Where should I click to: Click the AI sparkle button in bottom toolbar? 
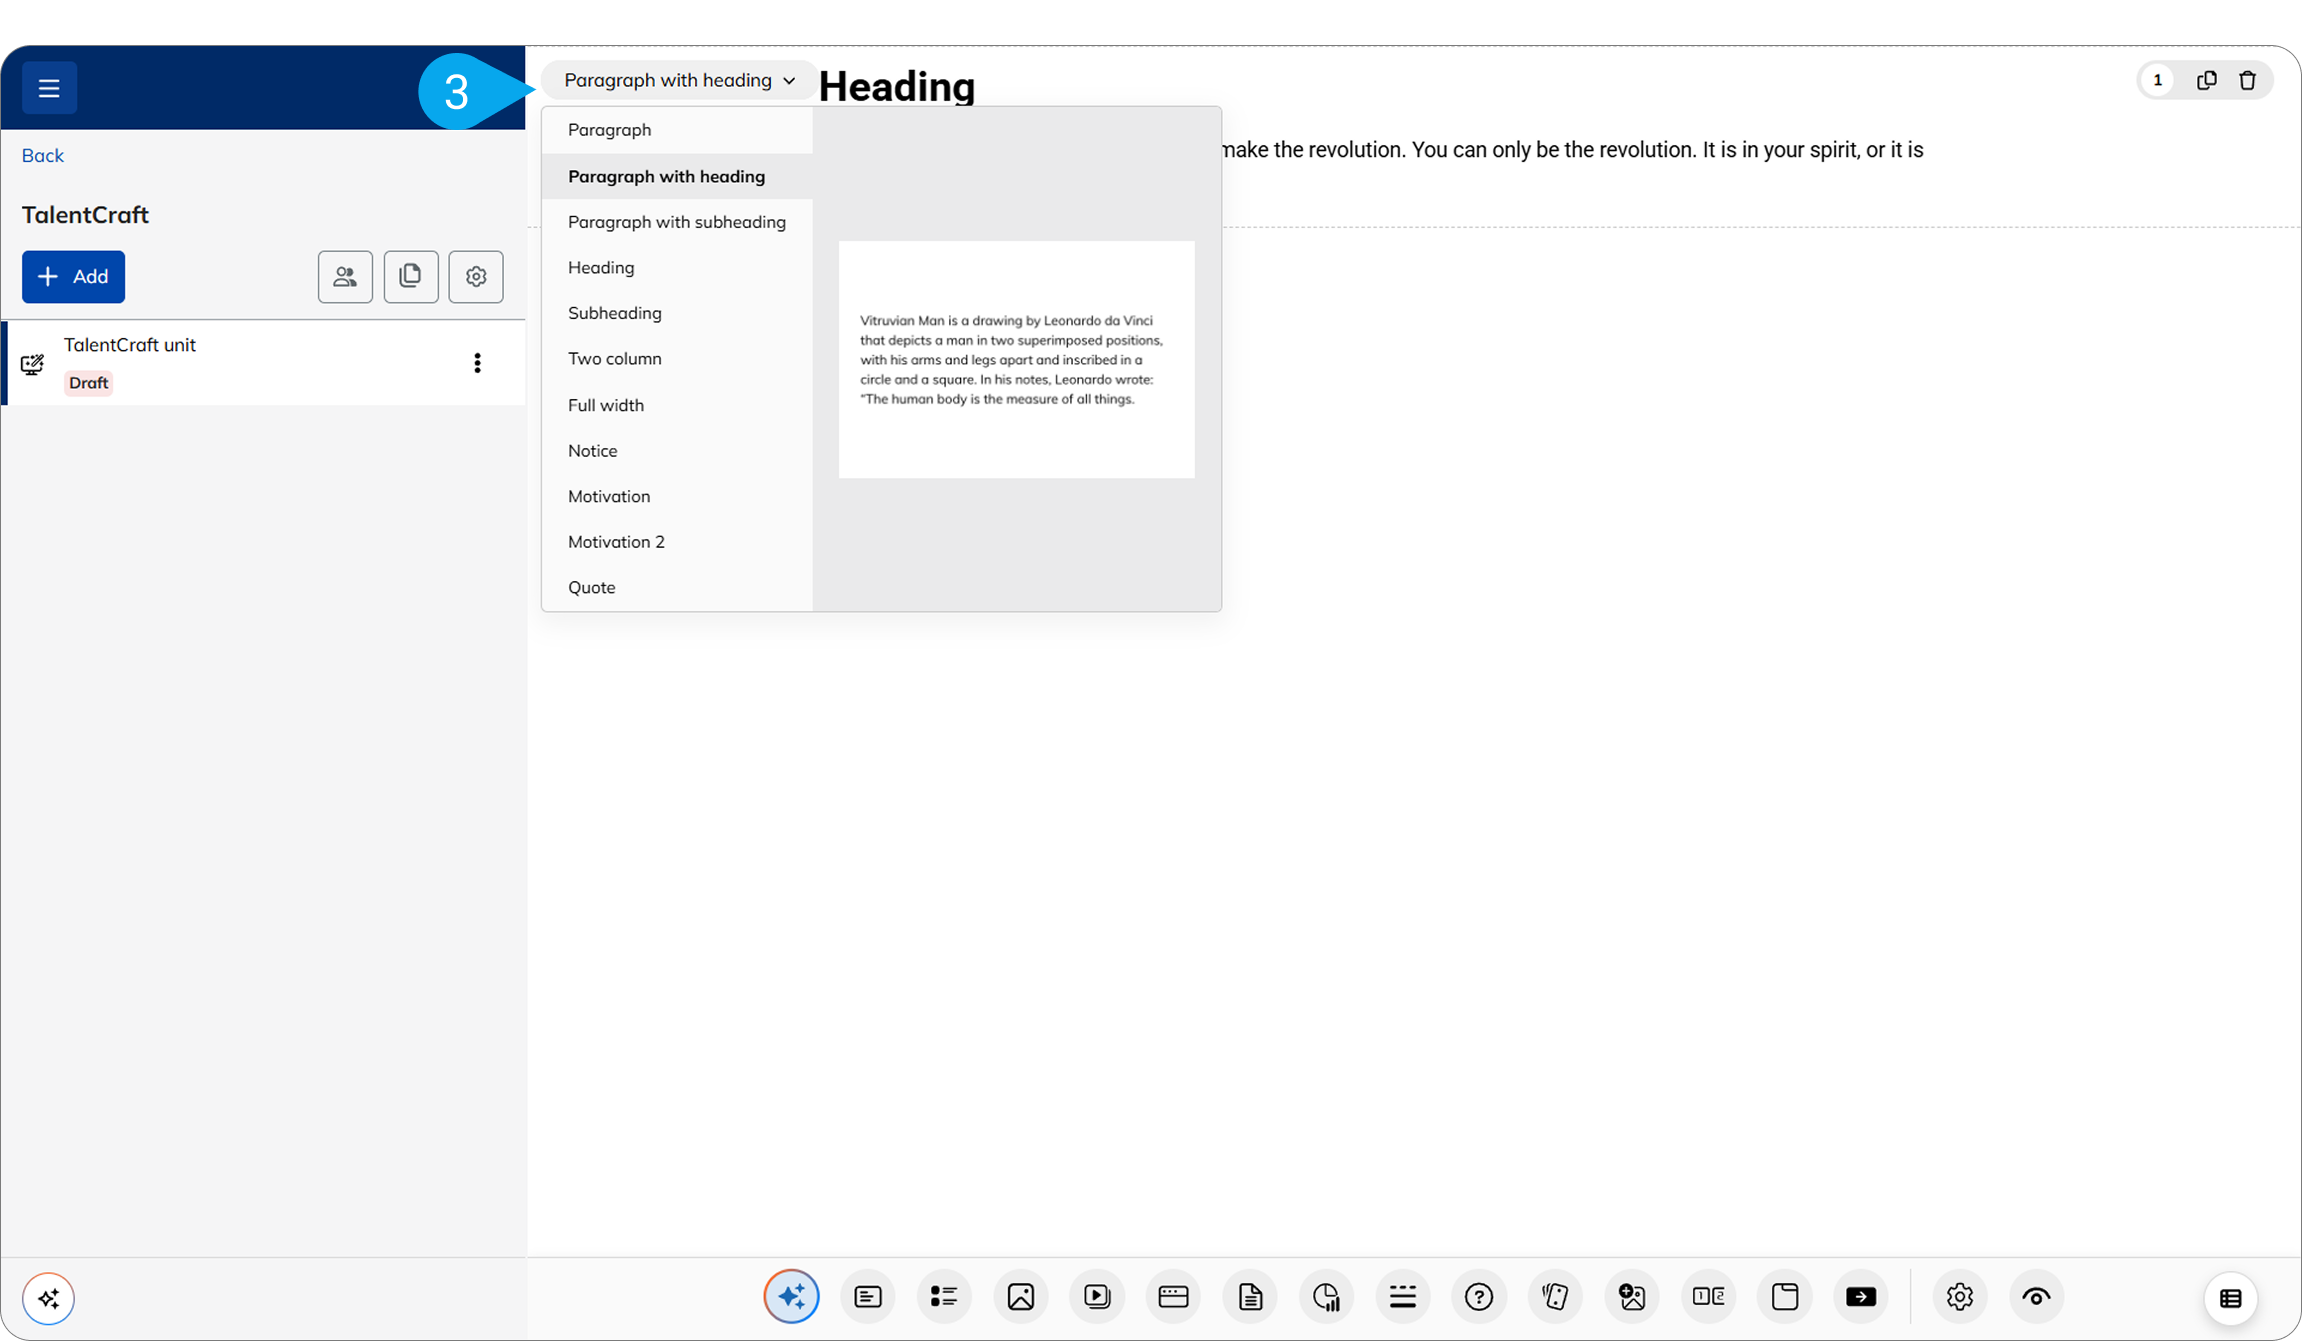[791, 1297]
